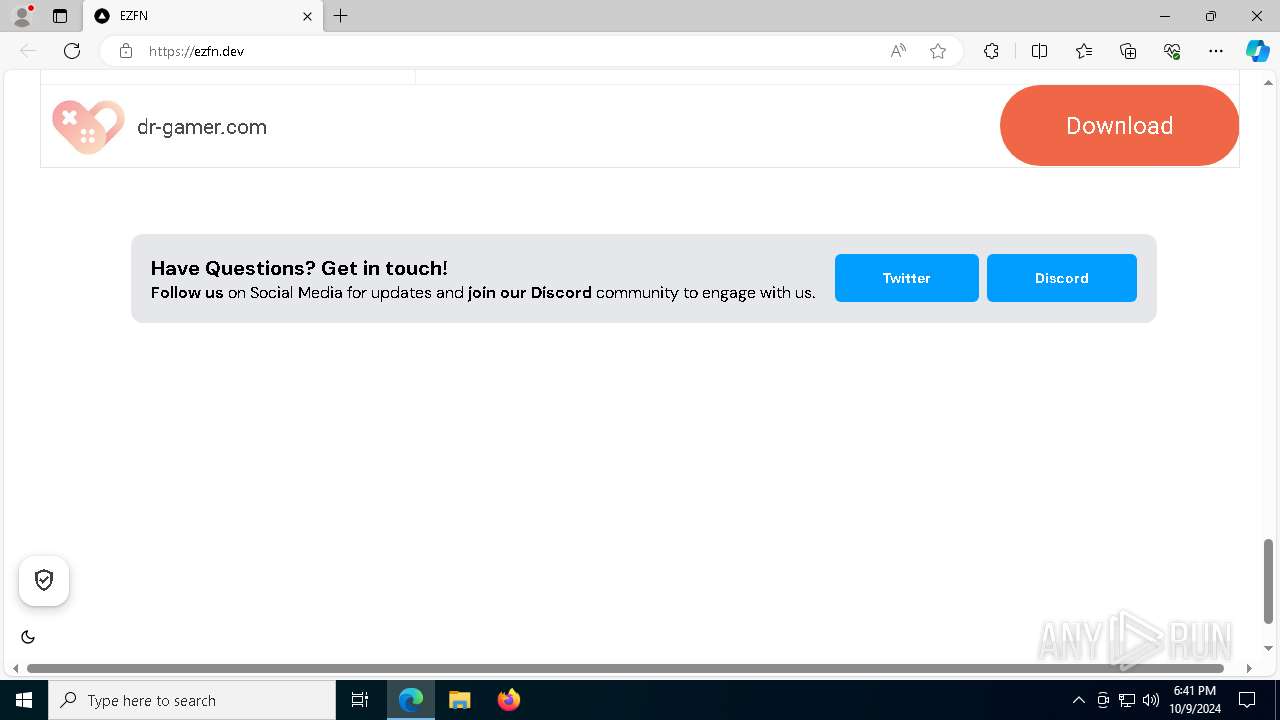Open a new browser tab
Screen dimensions: 1280x720
(341, 16)
